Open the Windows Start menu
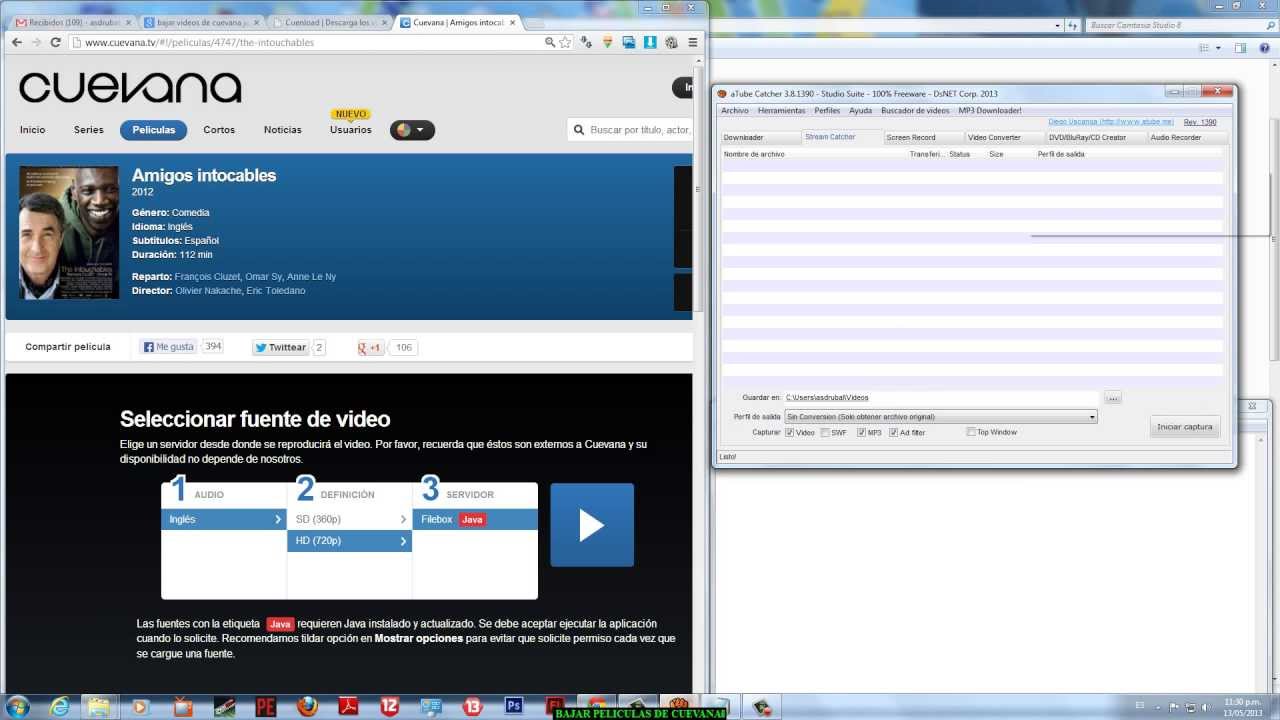The width and height of the screenshot is (1280, 720). tap(19, 706)
